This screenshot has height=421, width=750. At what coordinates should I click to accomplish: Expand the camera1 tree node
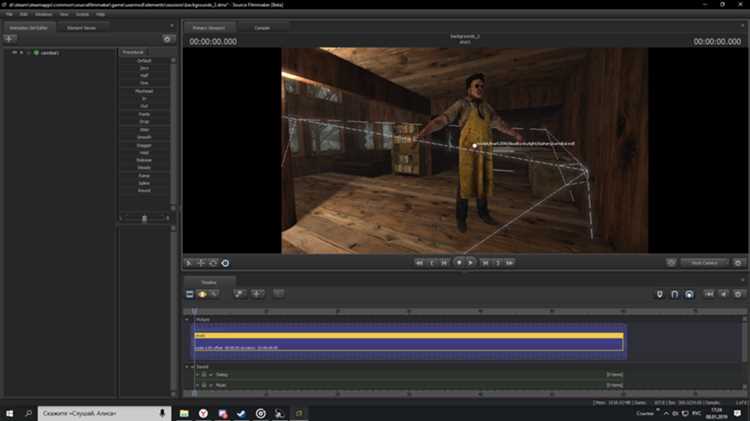click(x=29, y=53)
